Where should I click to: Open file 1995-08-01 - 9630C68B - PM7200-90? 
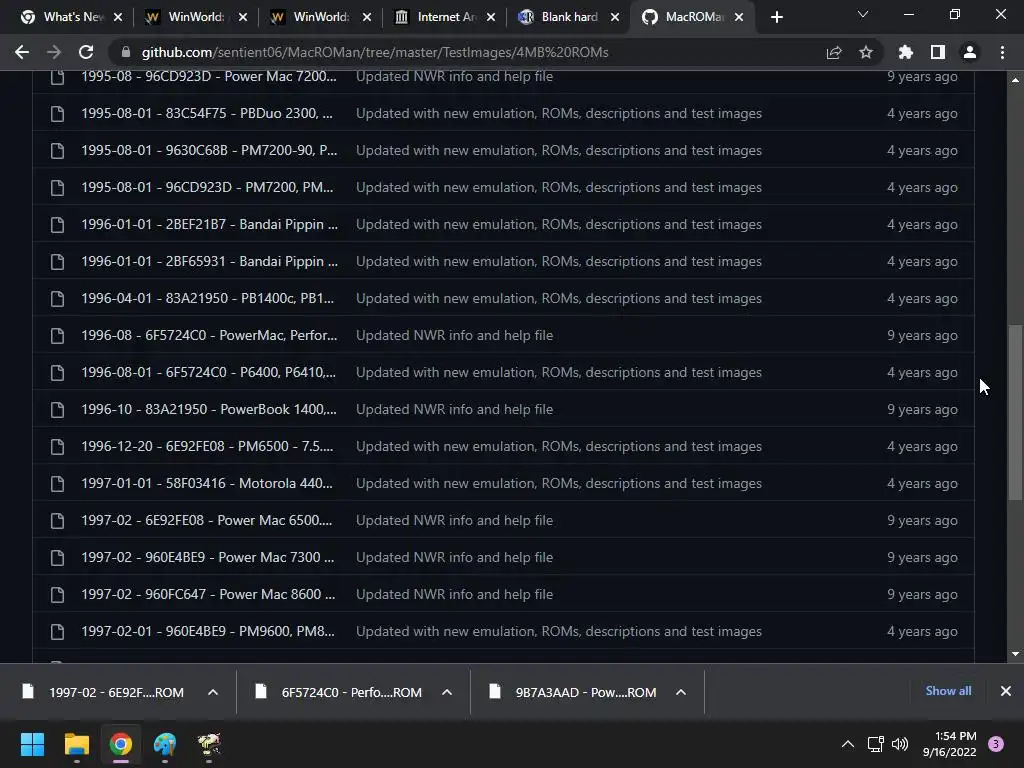[x=209, y=150]
